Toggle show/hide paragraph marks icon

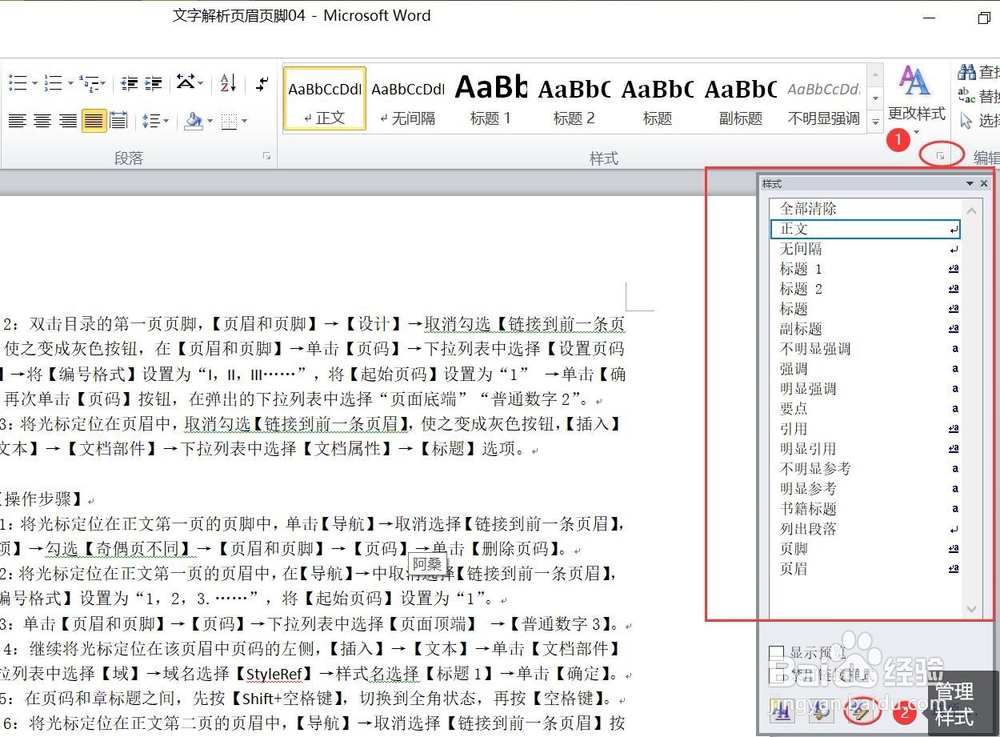click(x=262, y=83)
